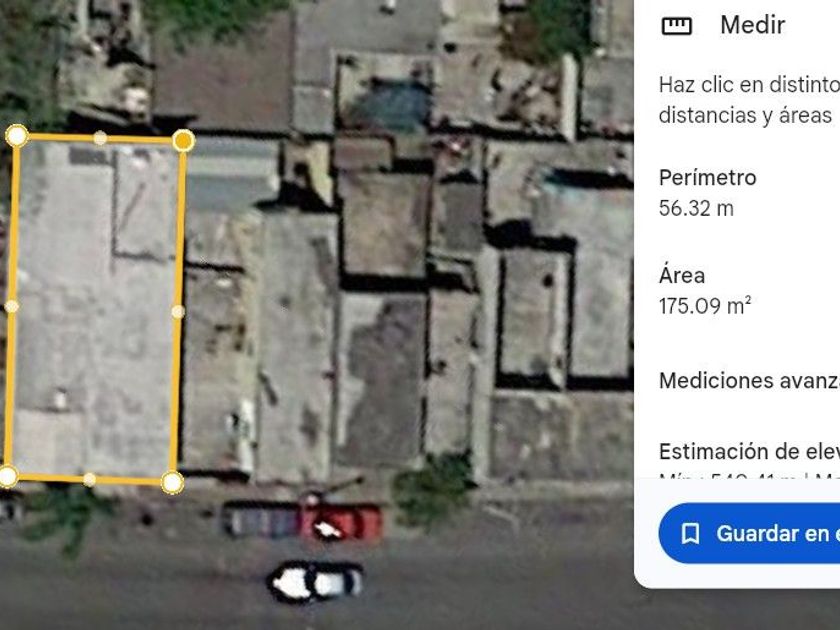
Task: Click the red car on the street
Action: tap(341, 523)
